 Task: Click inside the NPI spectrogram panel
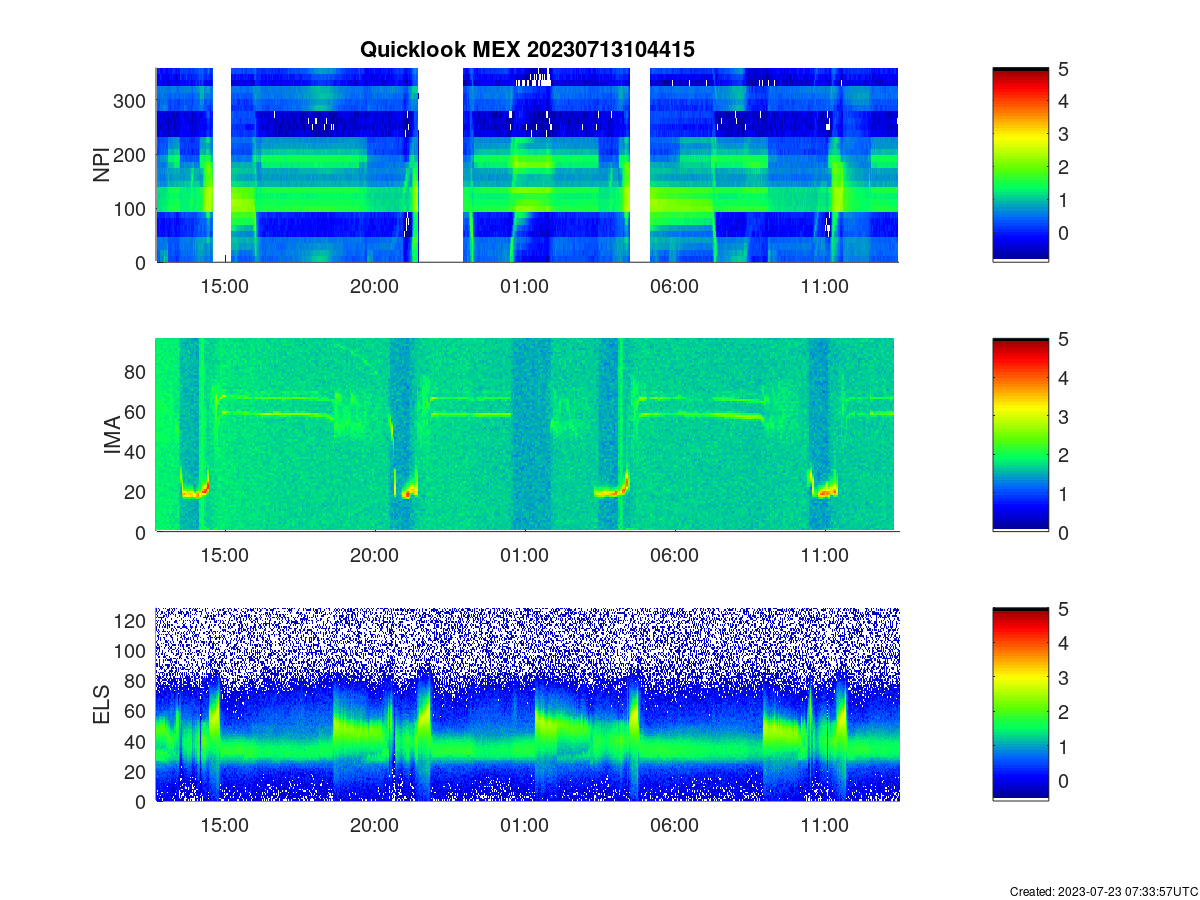527,165
